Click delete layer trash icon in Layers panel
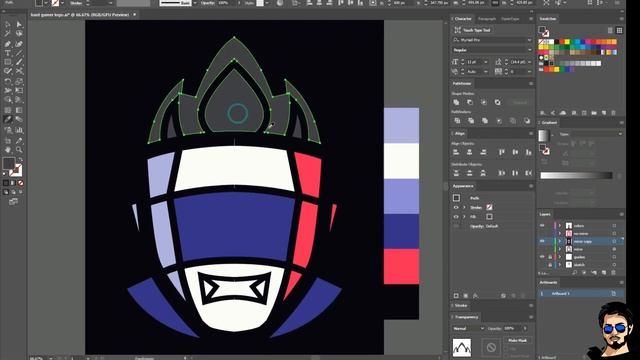Viewport: 640px width, 360px height. point(613,273)
